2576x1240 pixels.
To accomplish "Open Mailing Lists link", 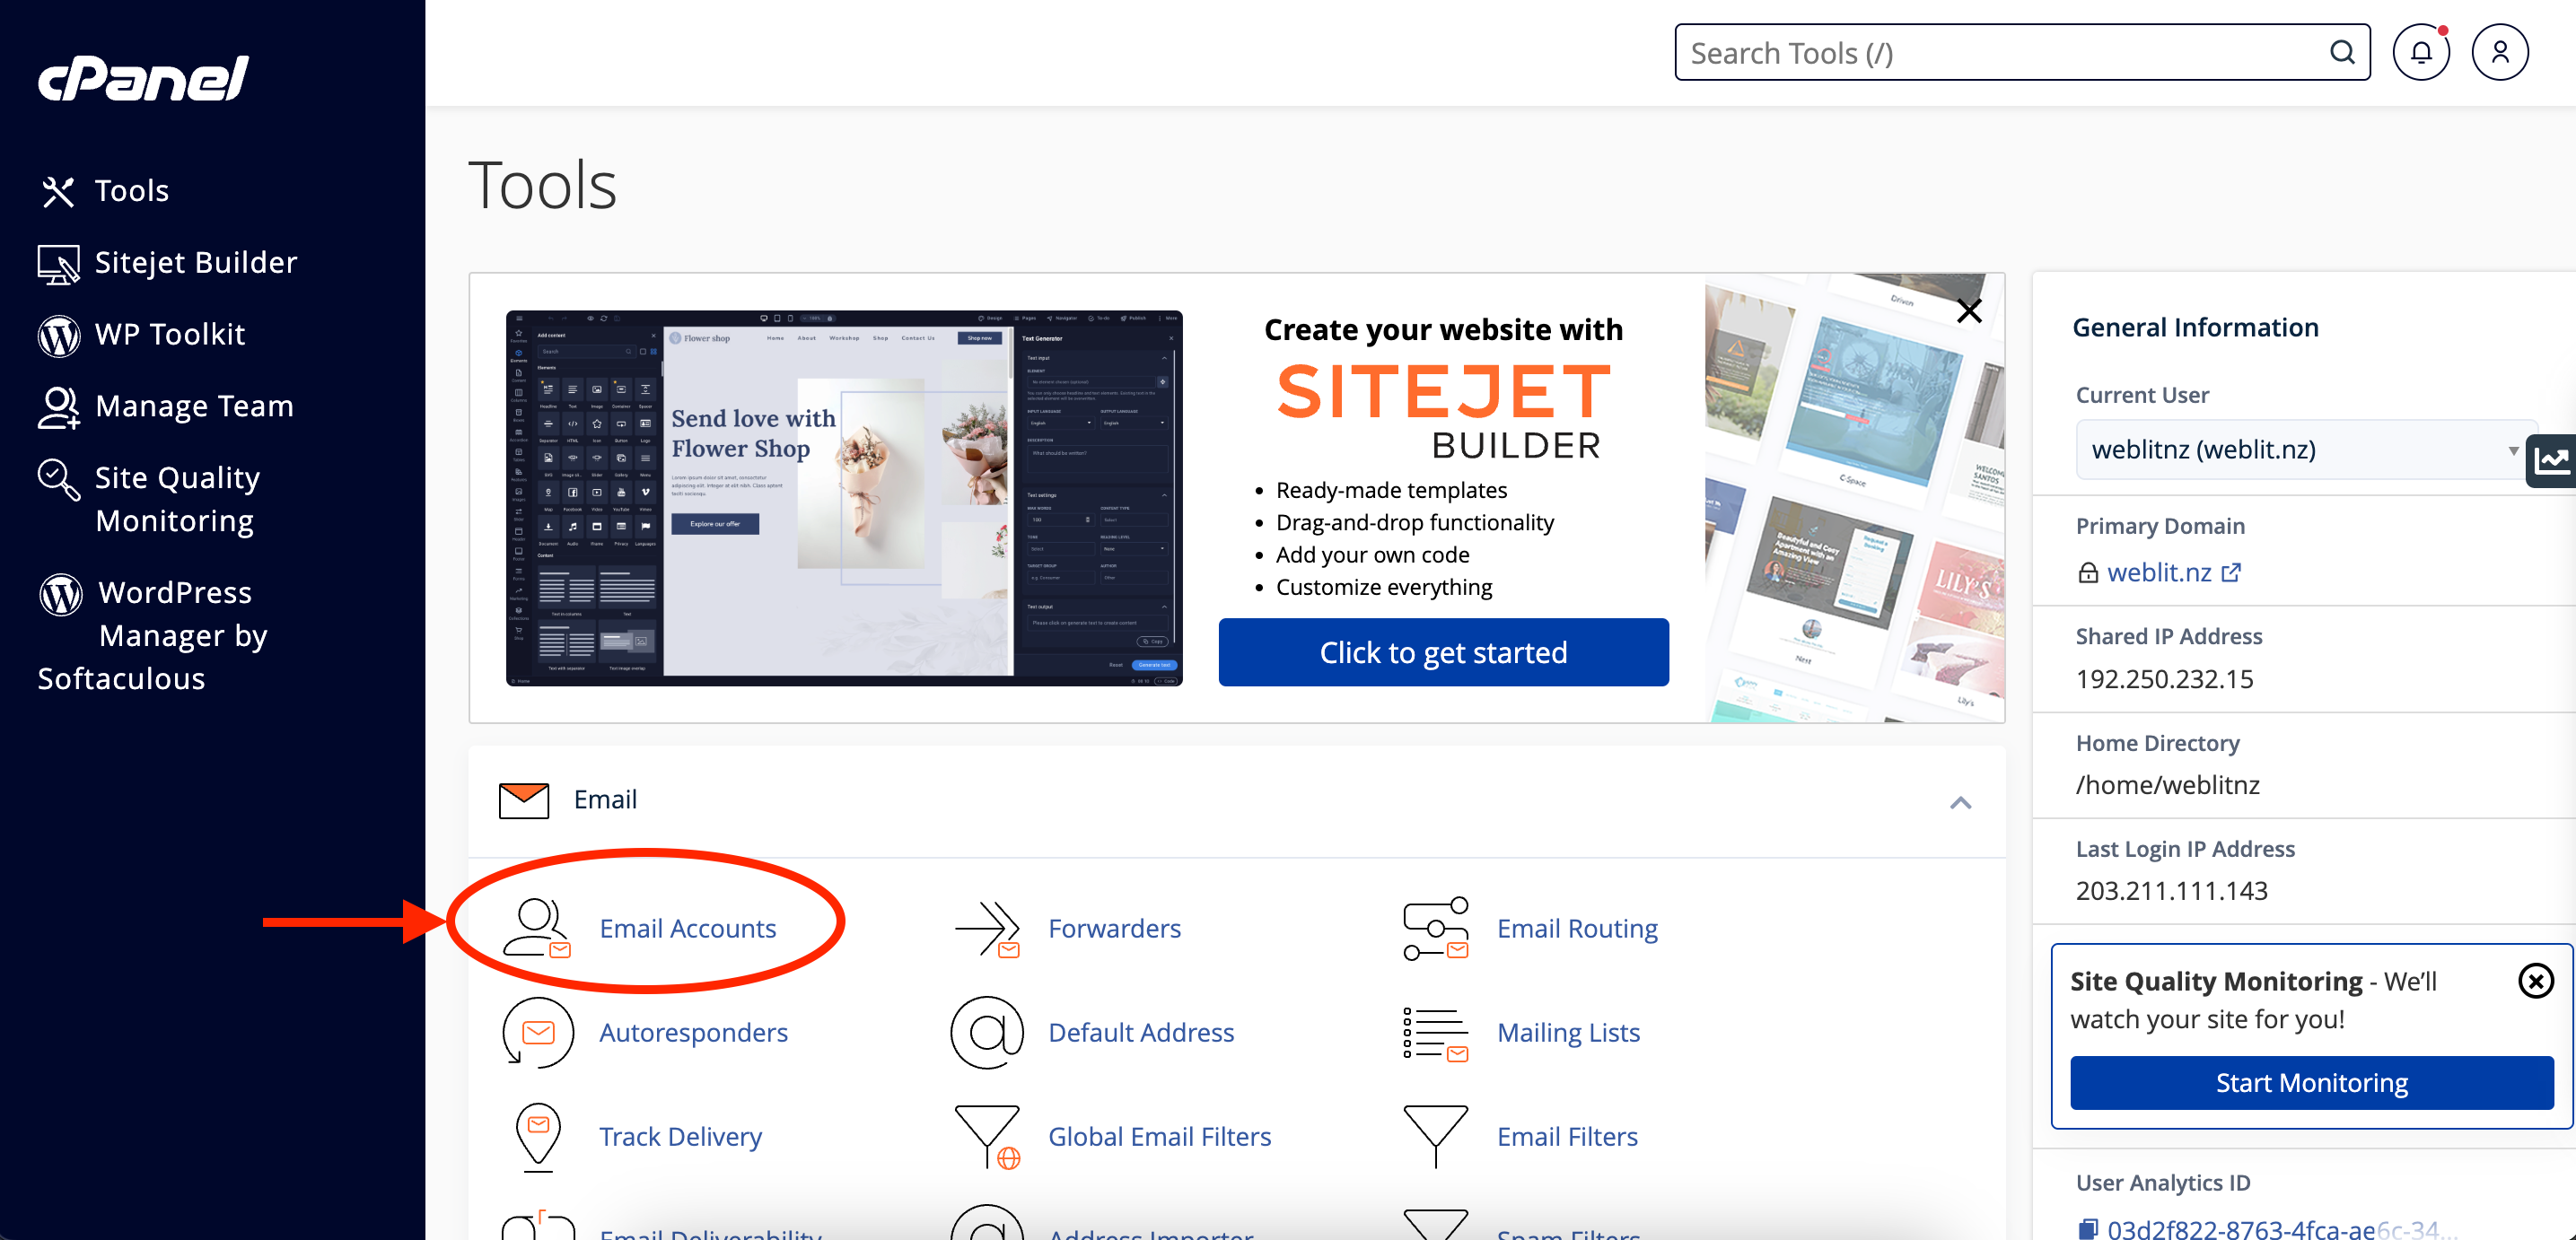I will 1568,1032.
